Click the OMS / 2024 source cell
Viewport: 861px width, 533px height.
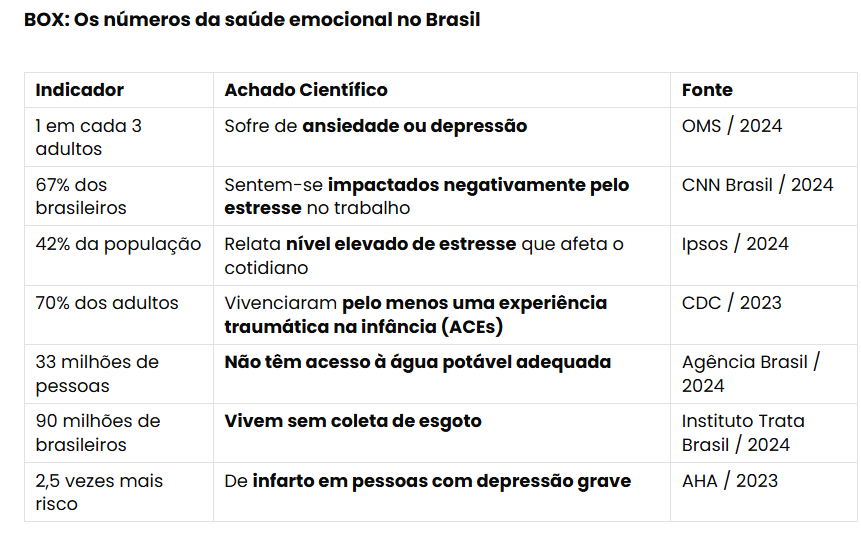pyautogui.click(x=732, y=126)
